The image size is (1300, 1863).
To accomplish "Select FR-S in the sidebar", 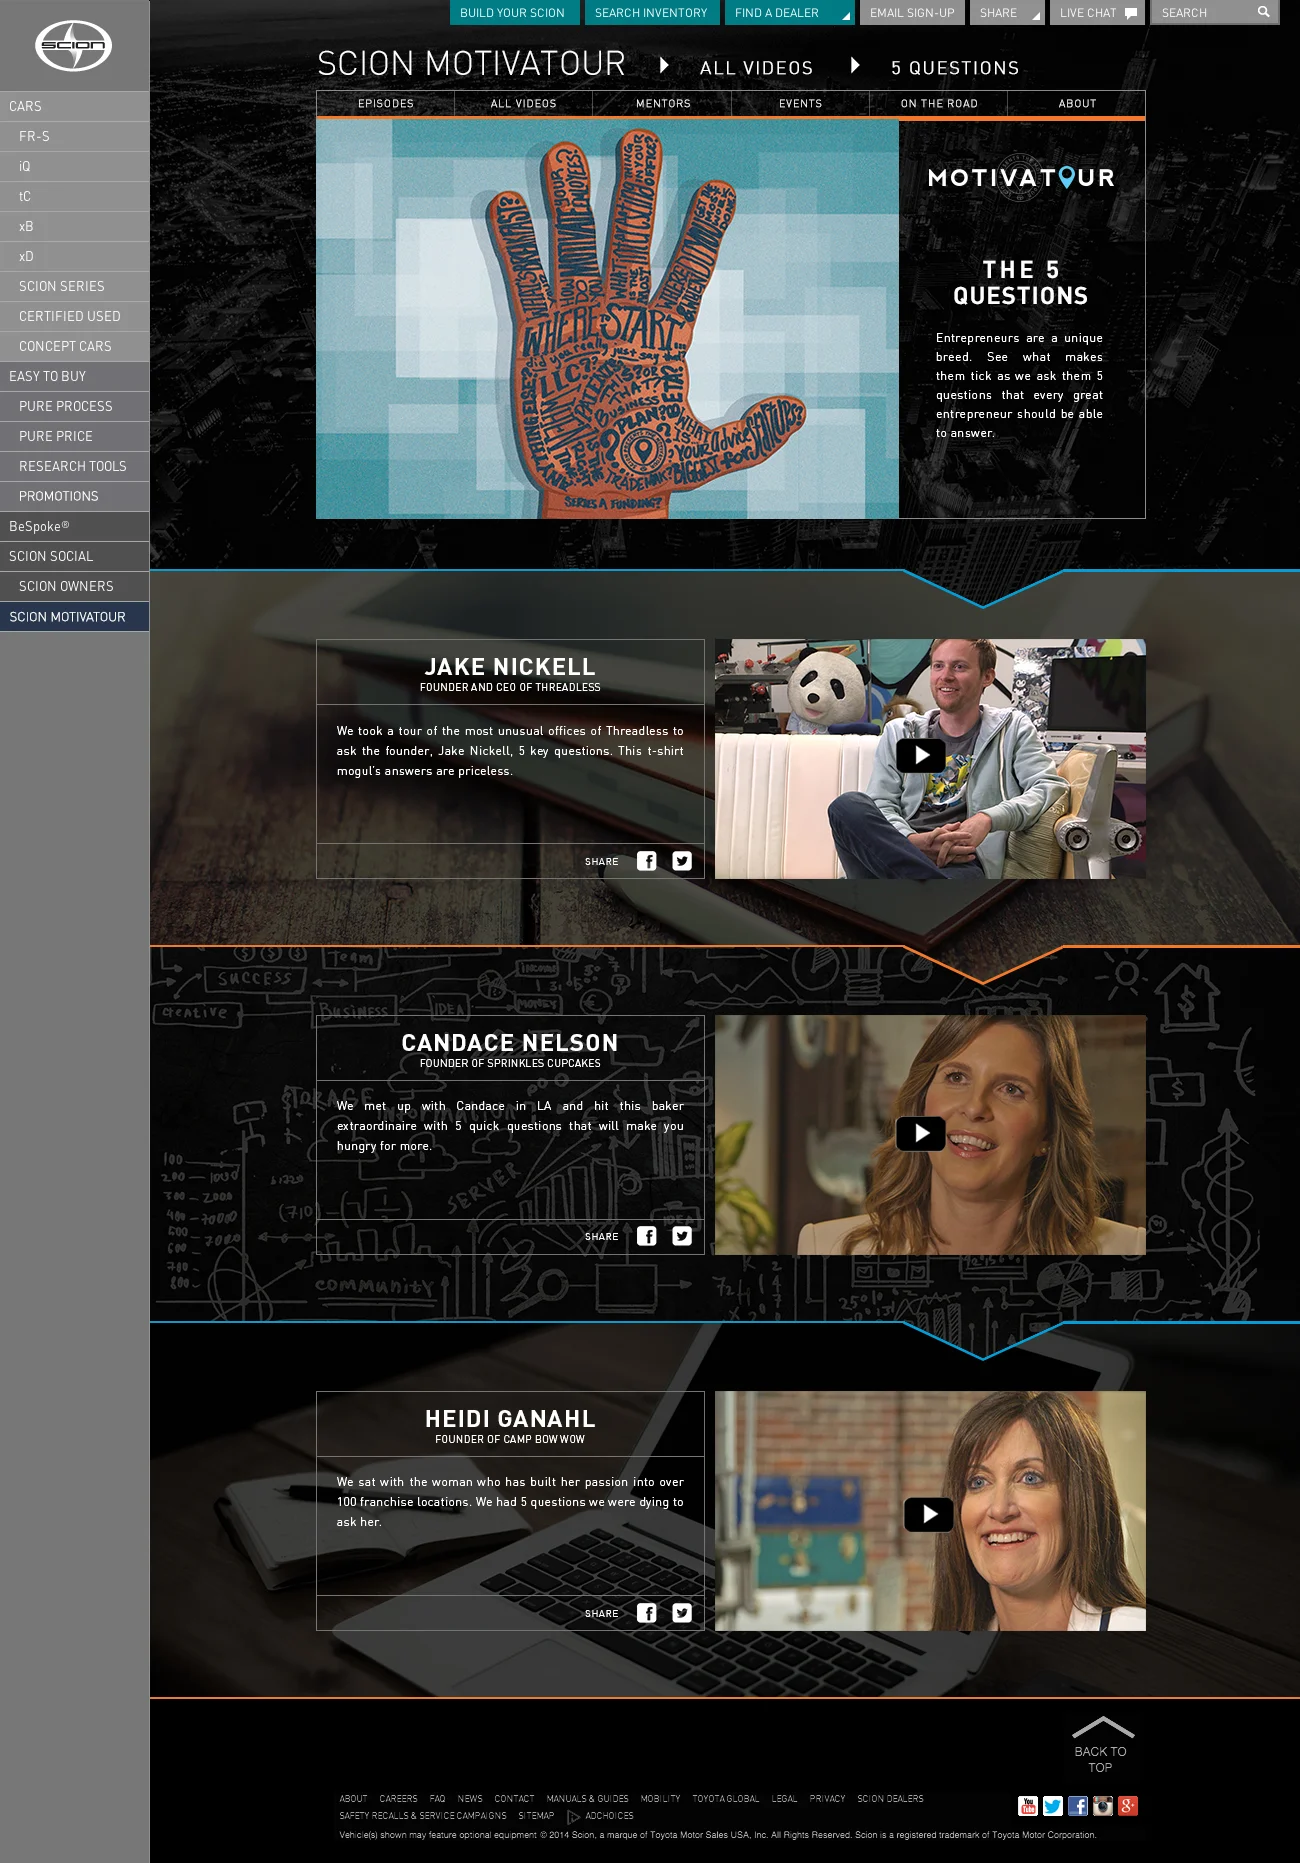I will (74, 136).
